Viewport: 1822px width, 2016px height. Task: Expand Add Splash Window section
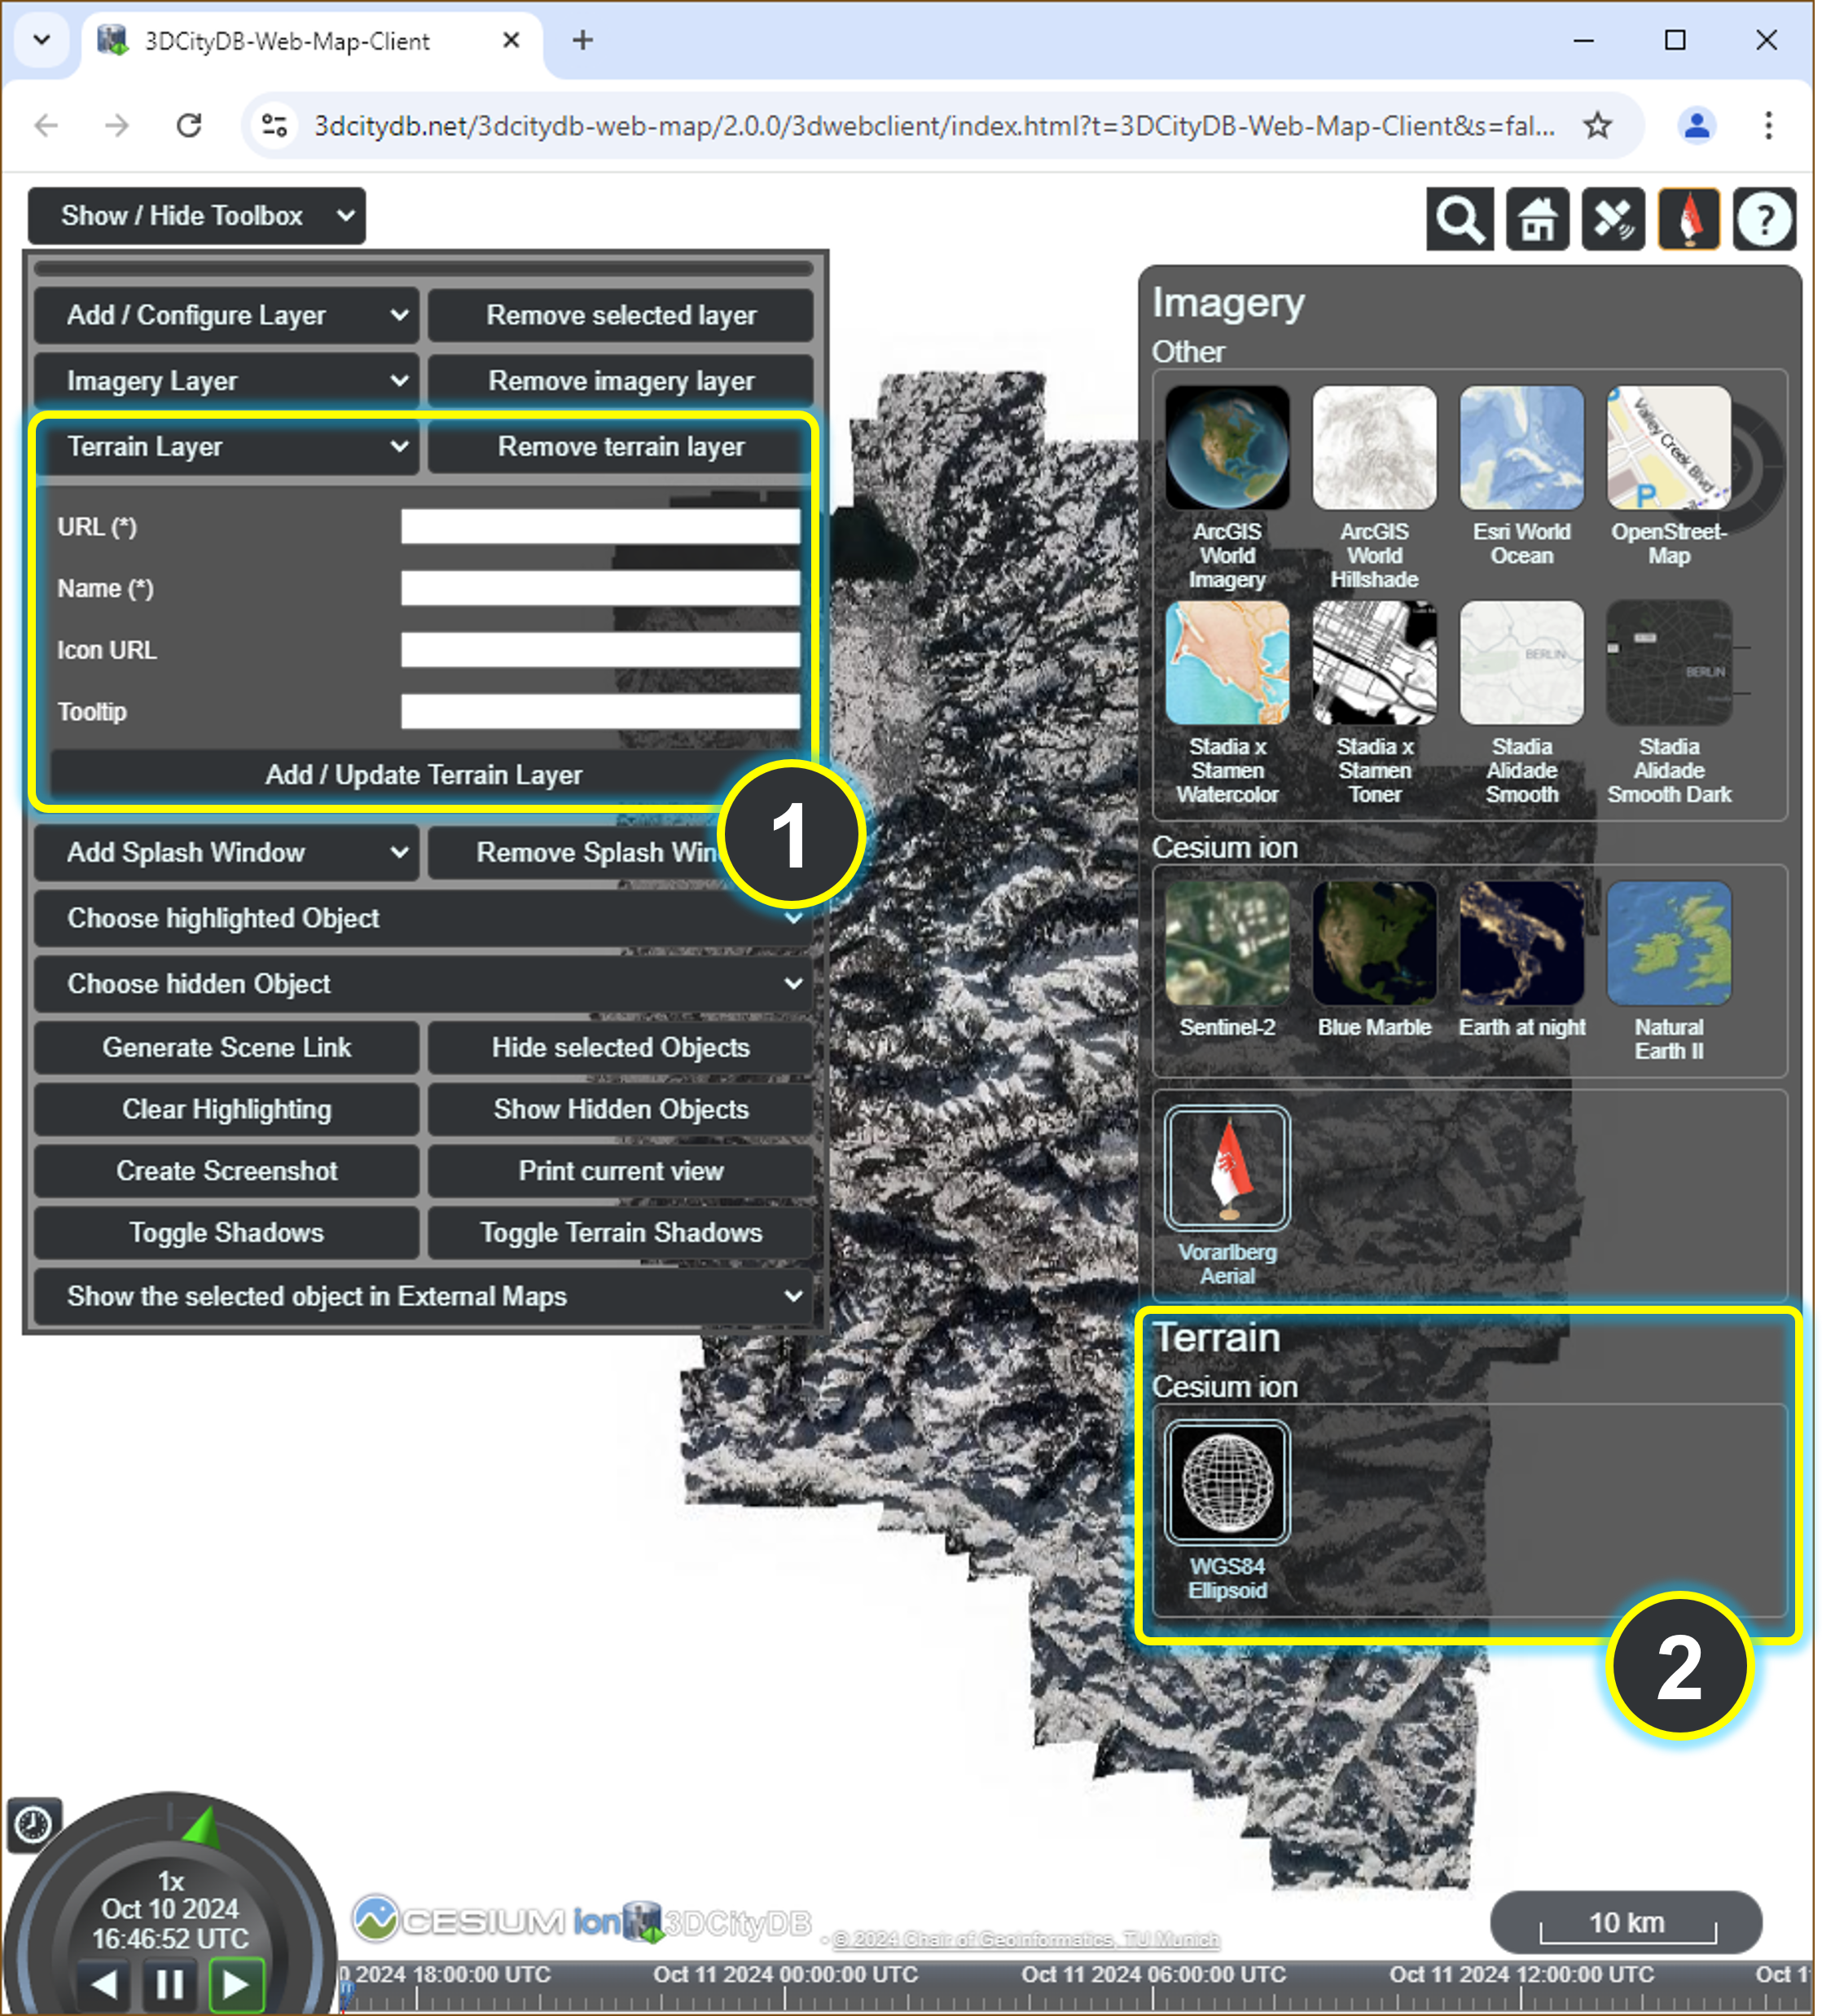click(x=226, y=852)
